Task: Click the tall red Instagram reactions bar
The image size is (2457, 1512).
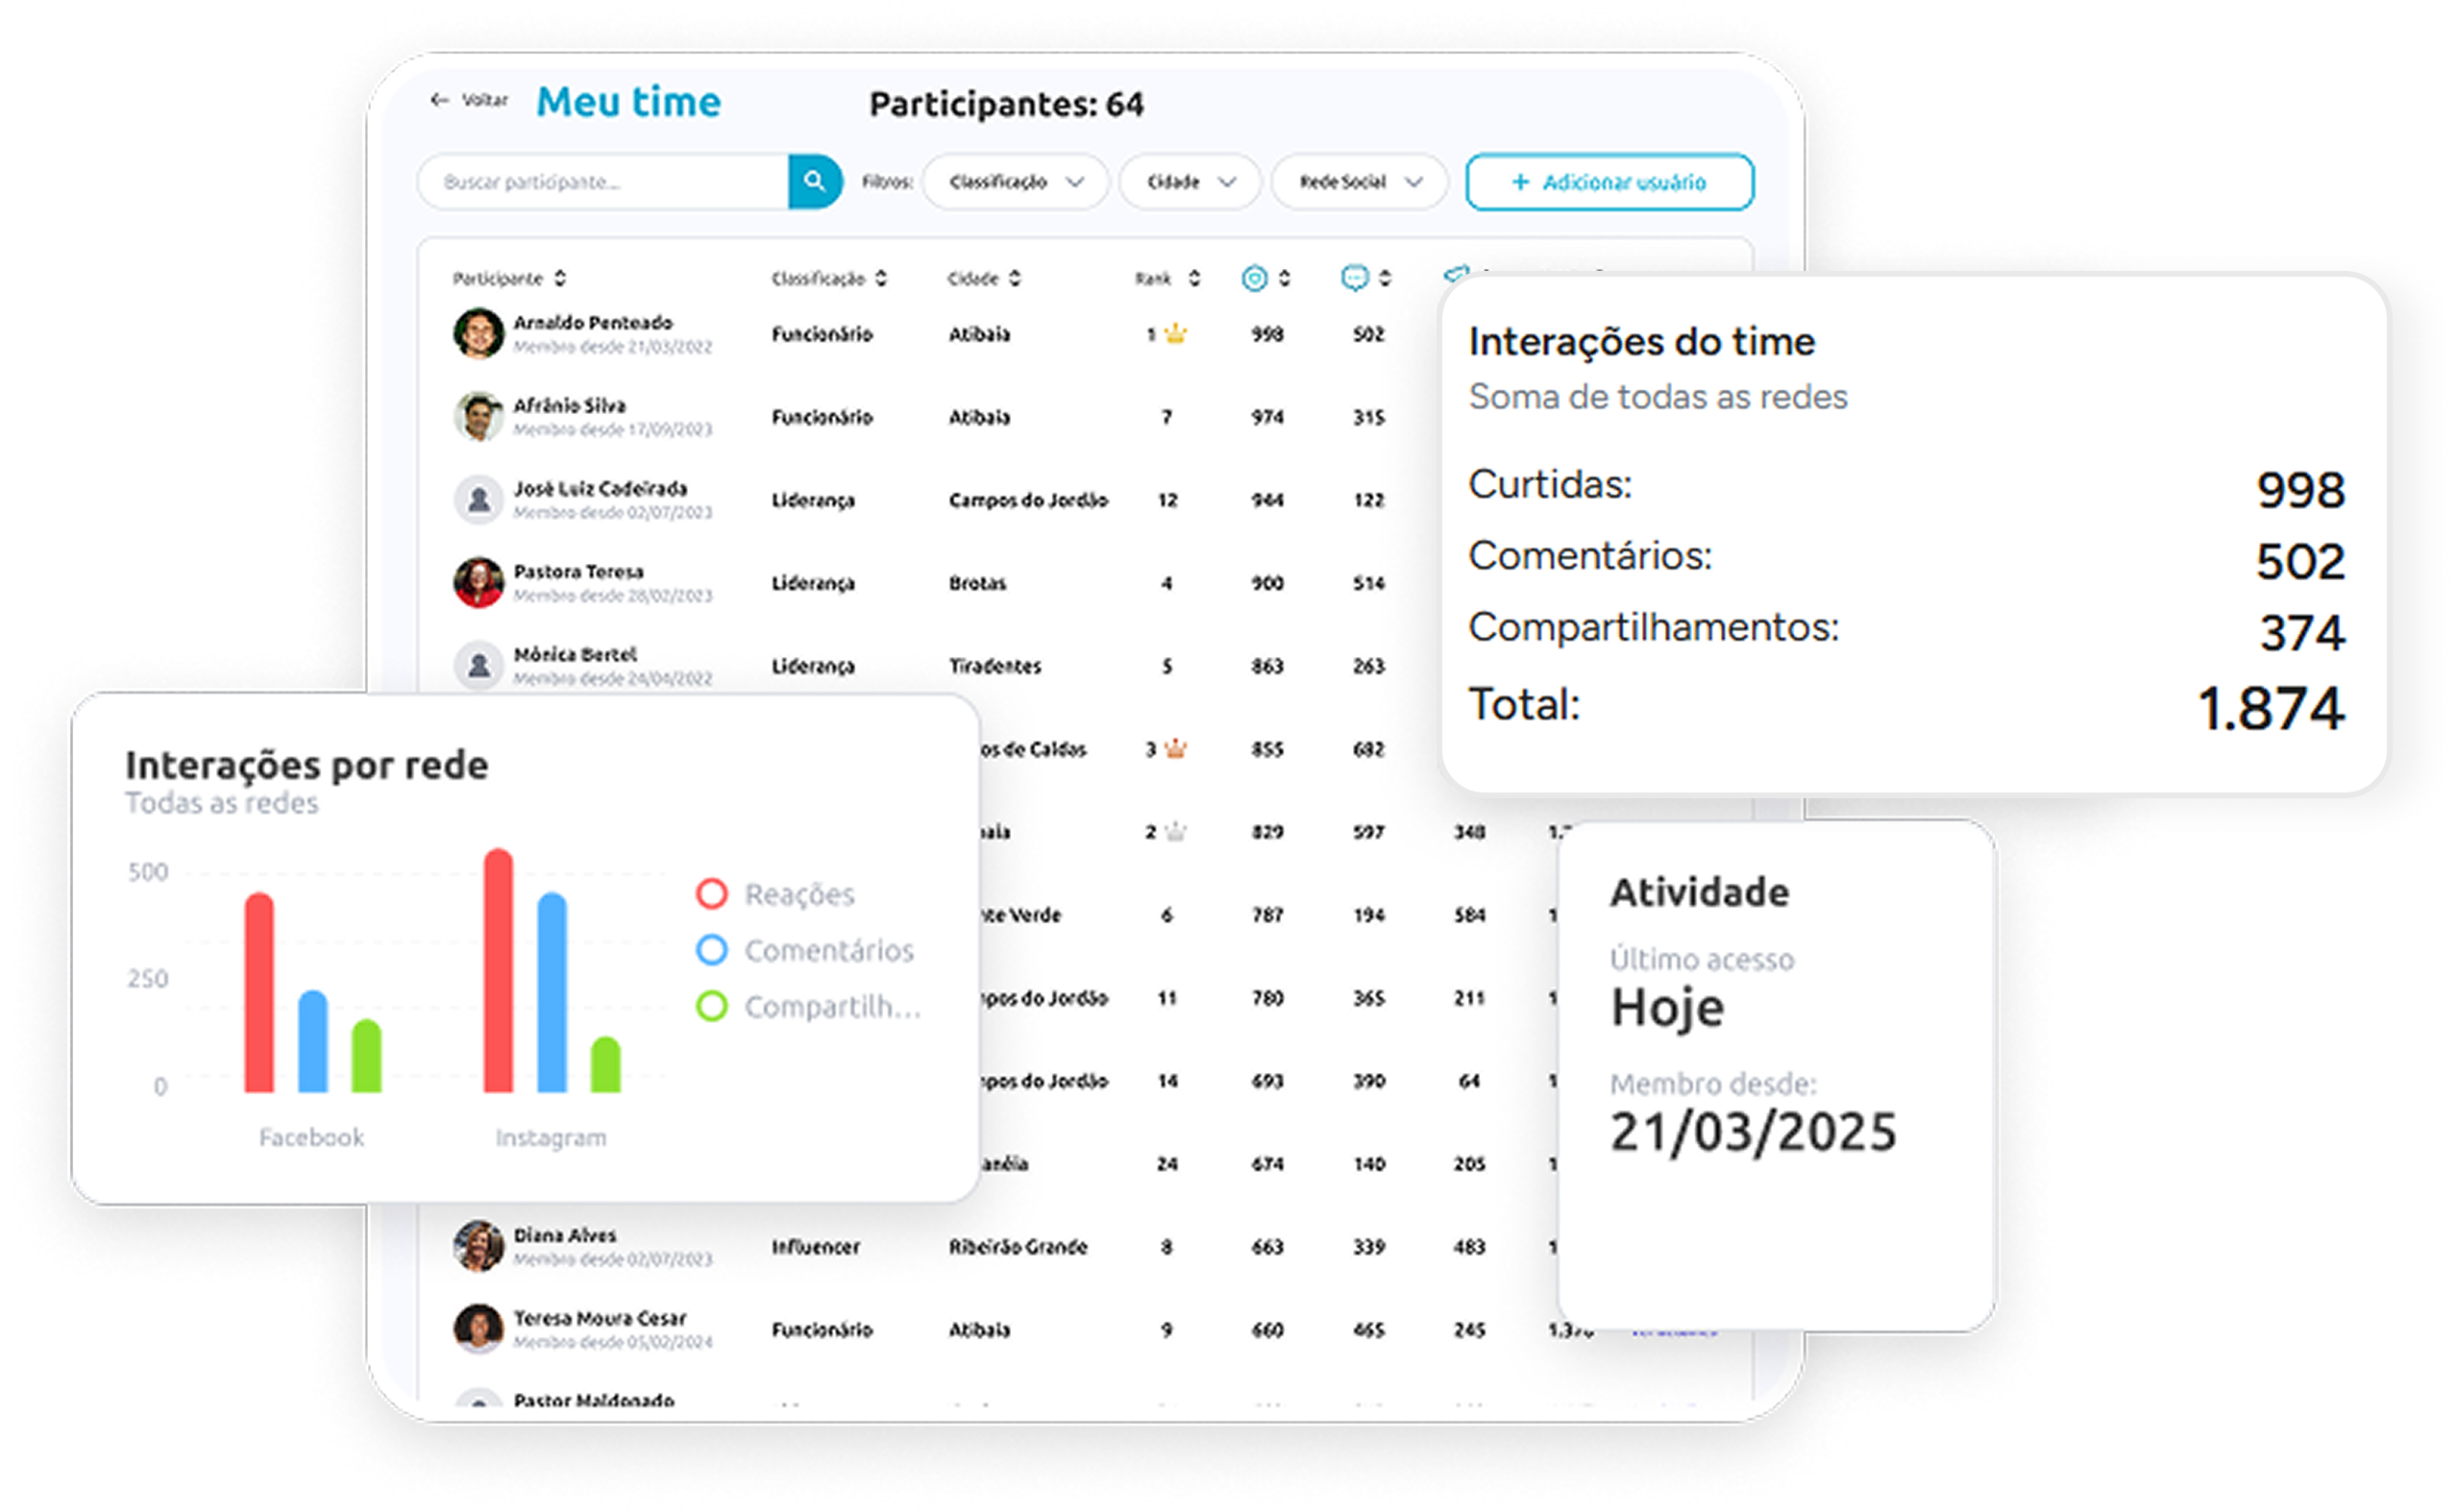Action: pyautogui.click(x=498, y=970)
